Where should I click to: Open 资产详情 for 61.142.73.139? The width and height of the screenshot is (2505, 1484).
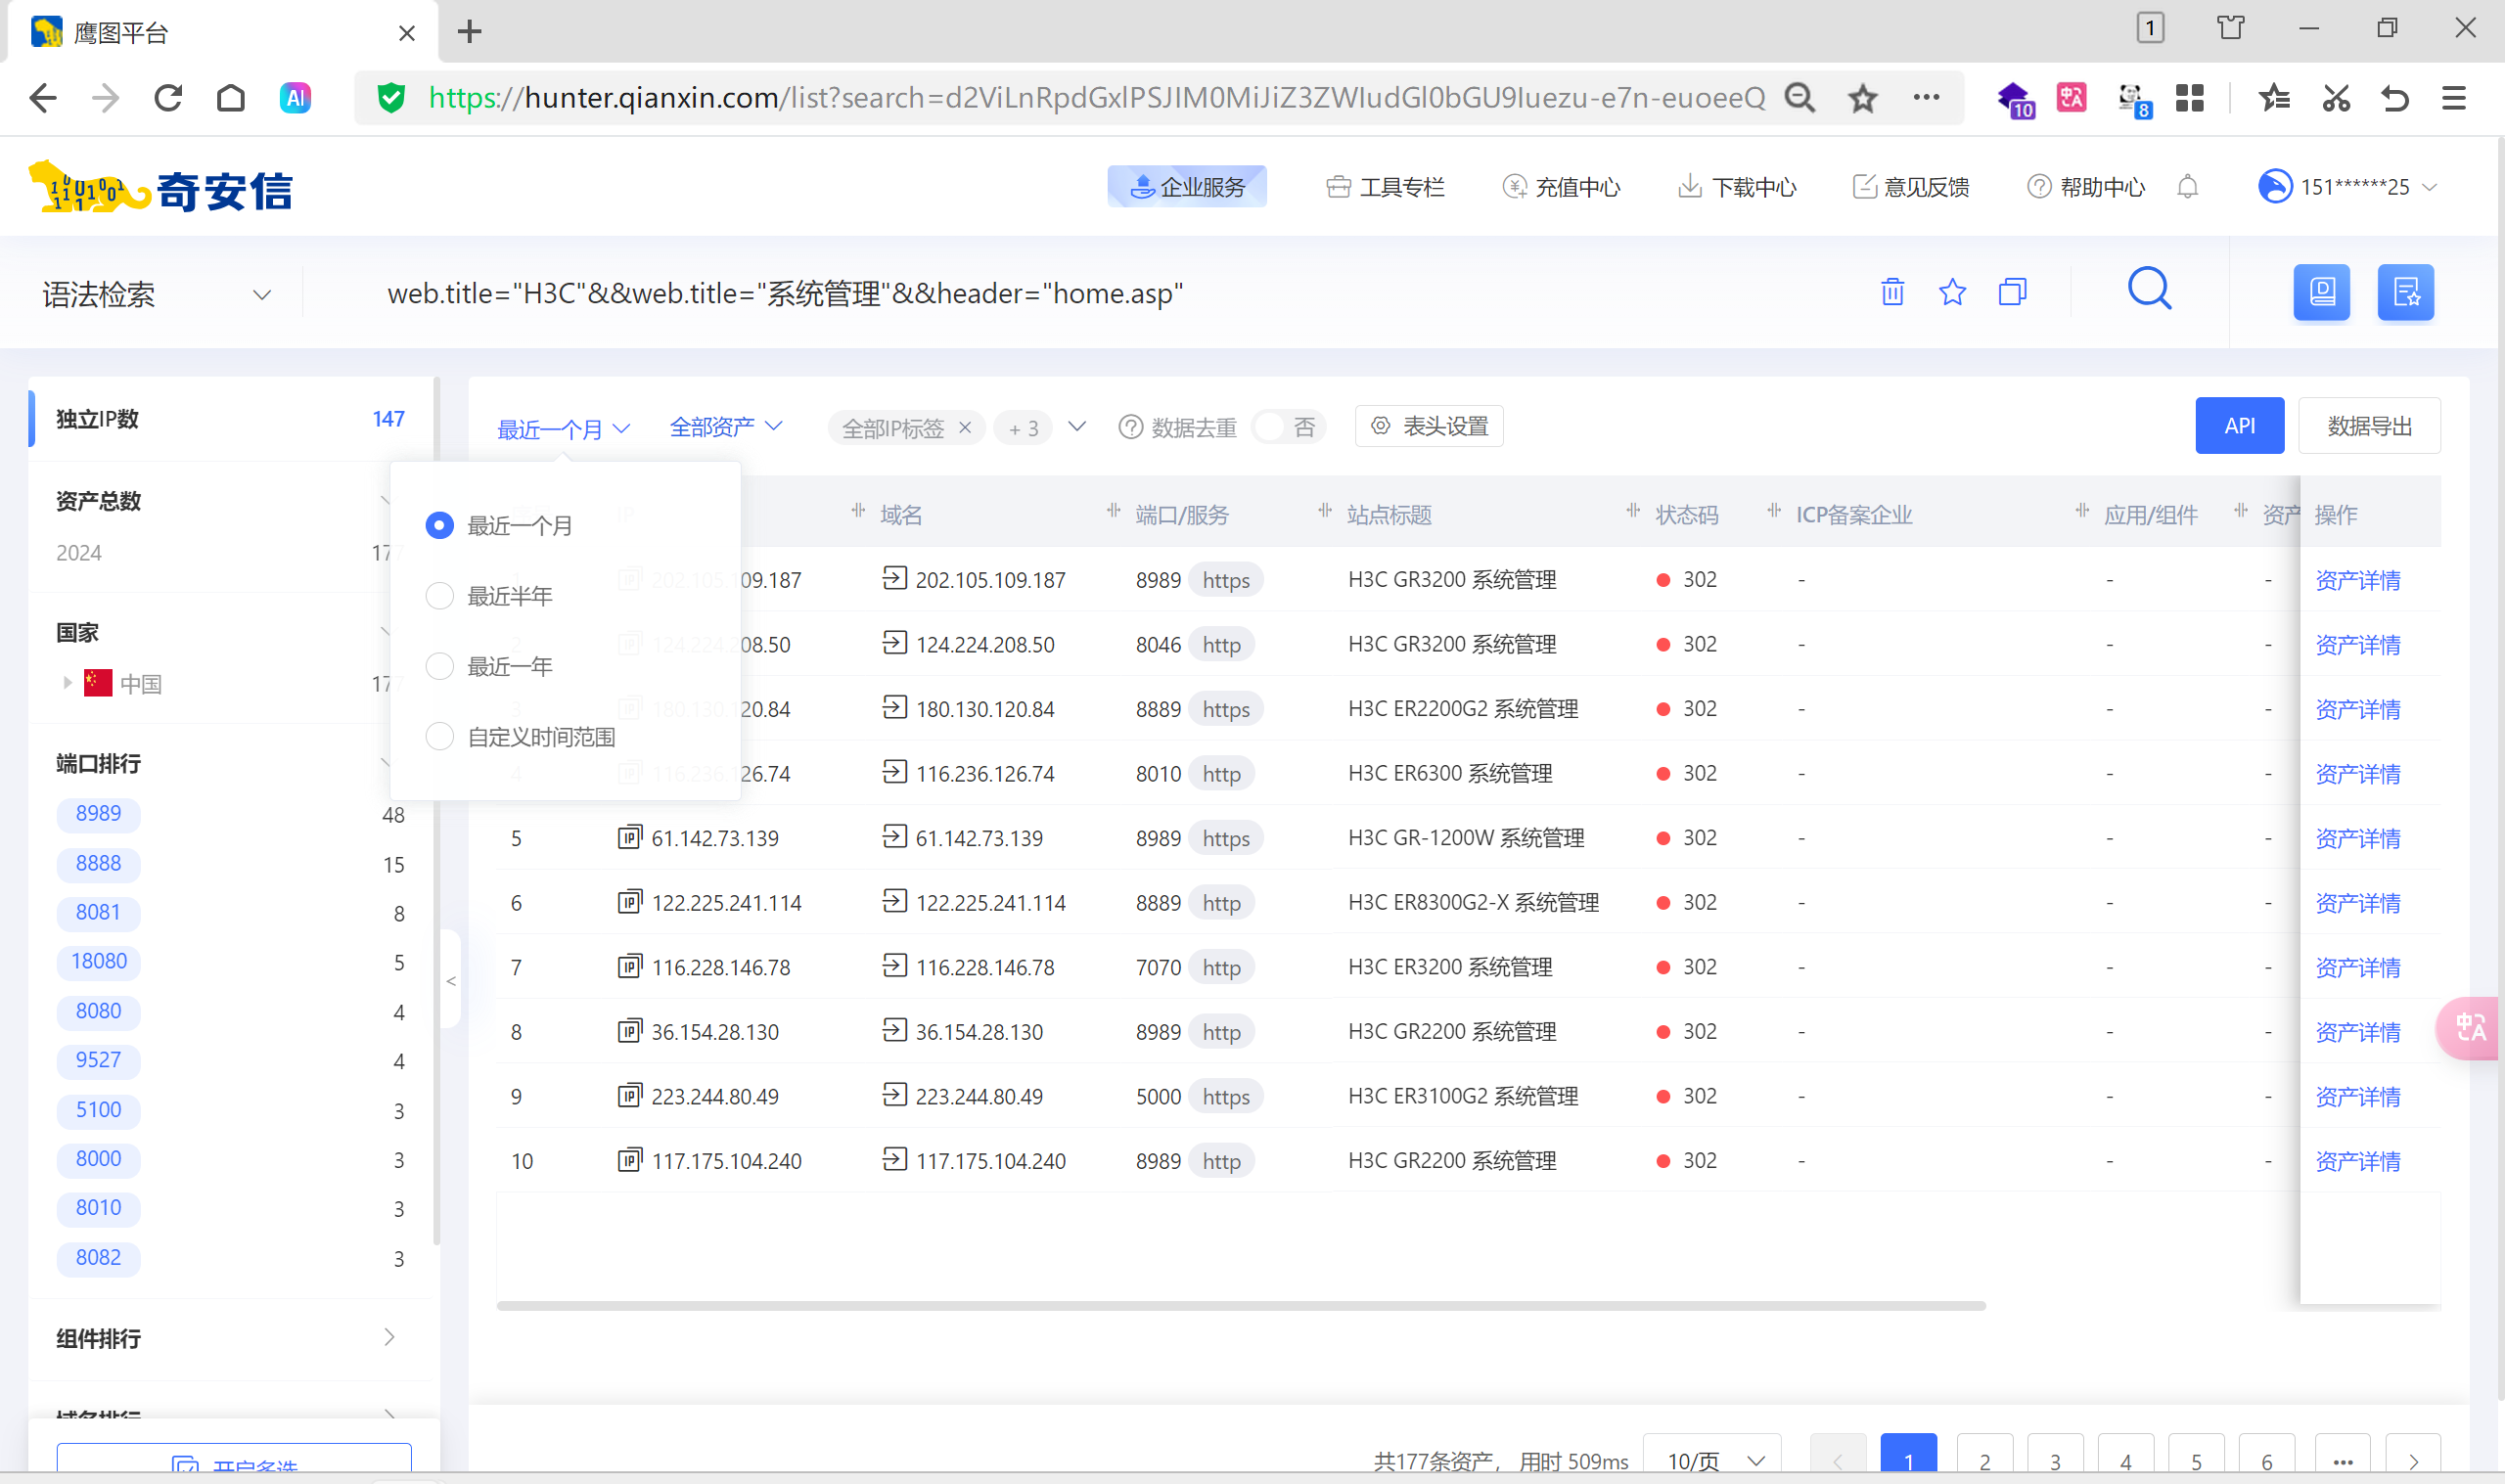(x=2357, y=838)
